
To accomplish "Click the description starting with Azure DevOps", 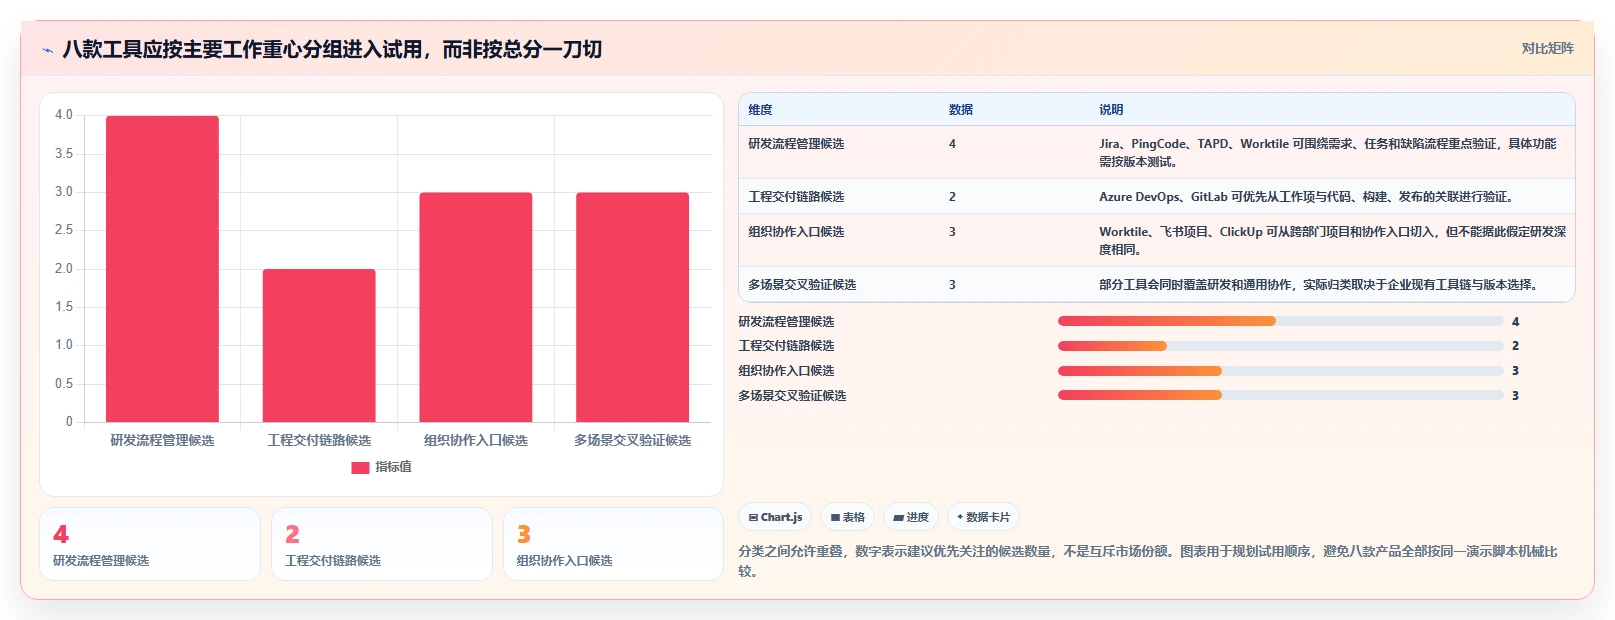I will (1306, 197).
